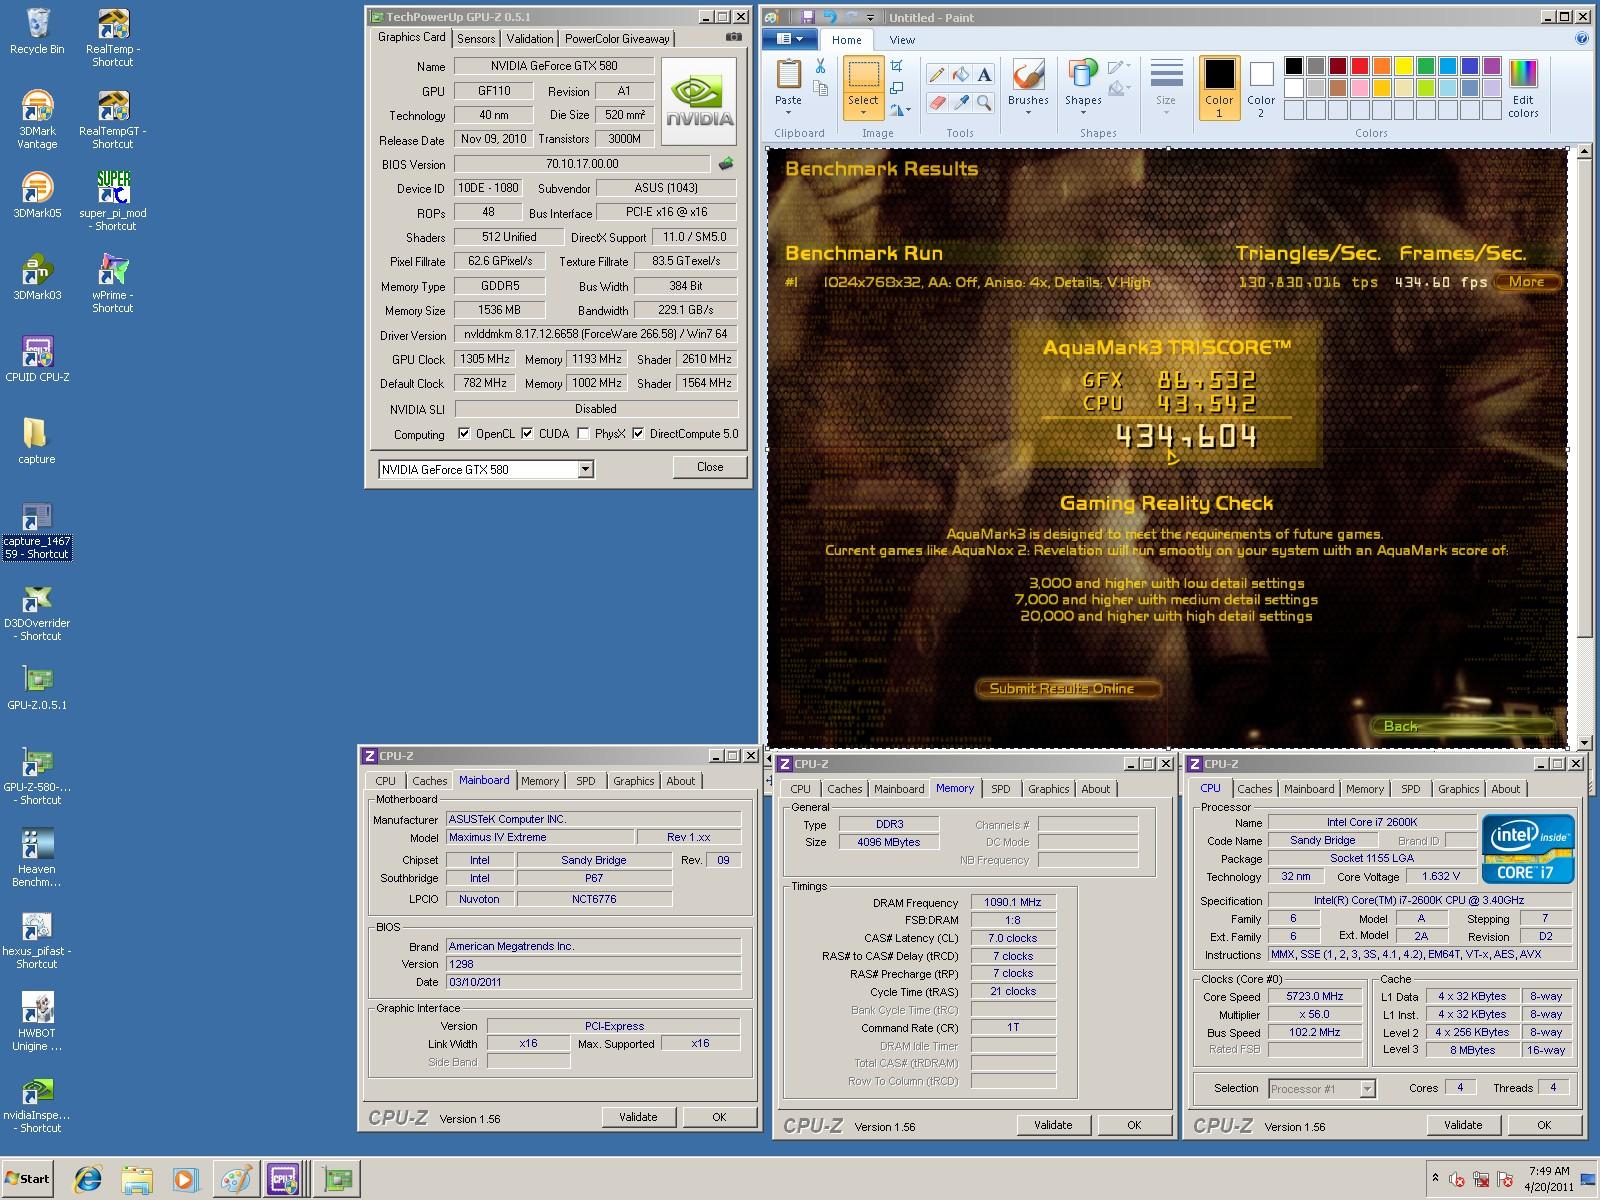This screenshot has width=1600, height=1200.
Task: Show hidden icons in system tray
Action: 1435,1179
